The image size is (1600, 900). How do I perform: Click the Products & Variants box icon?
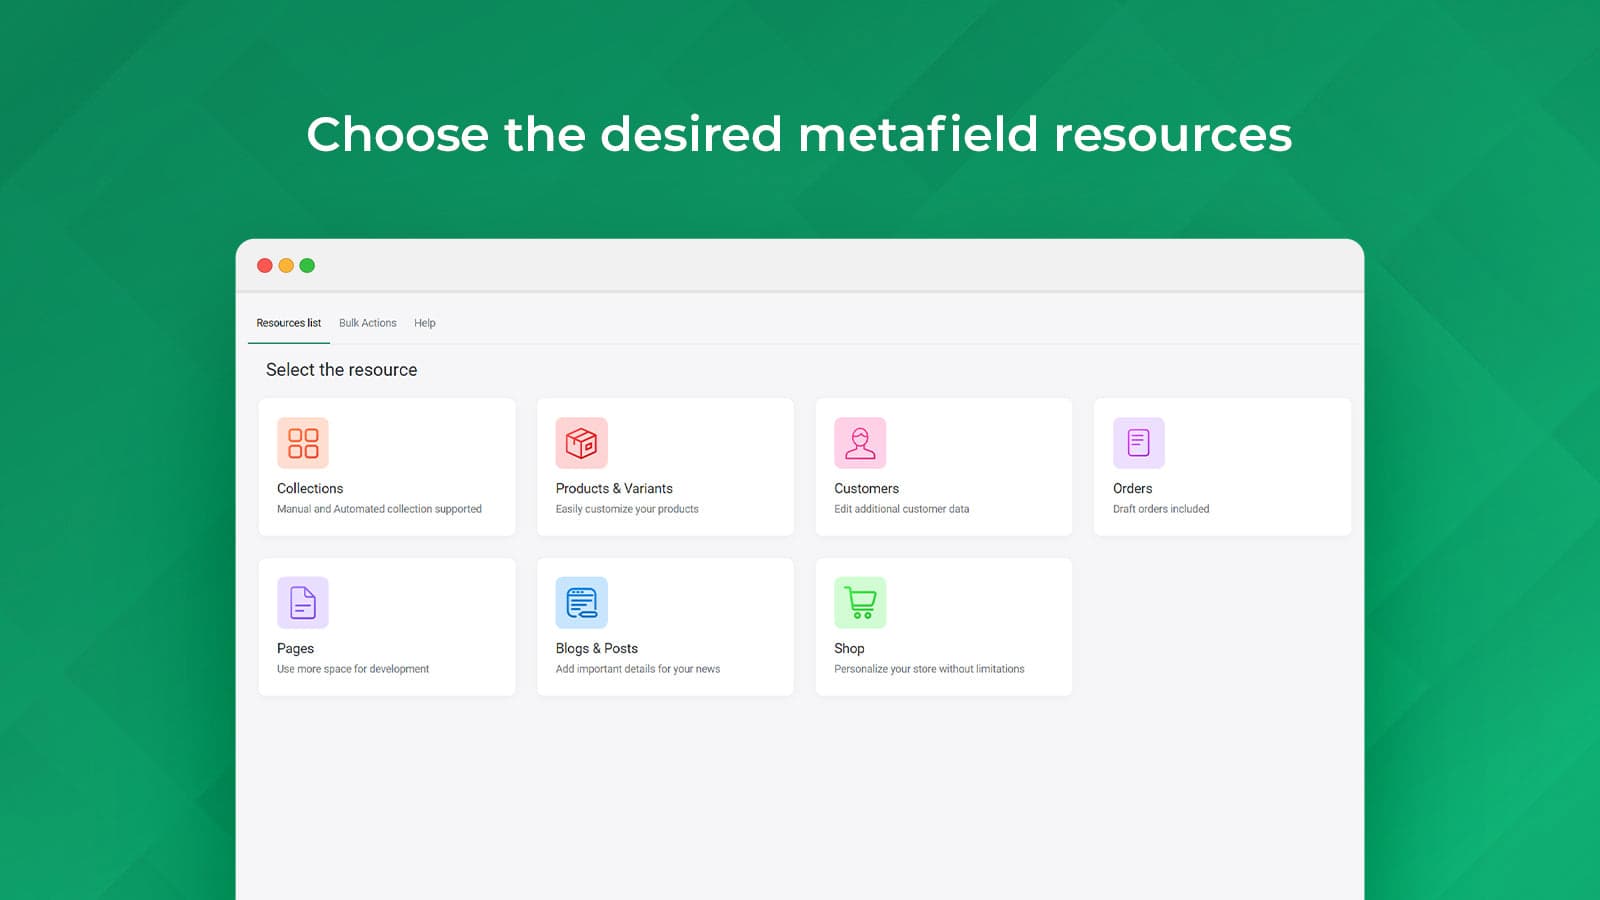click(x=582, y=442)
